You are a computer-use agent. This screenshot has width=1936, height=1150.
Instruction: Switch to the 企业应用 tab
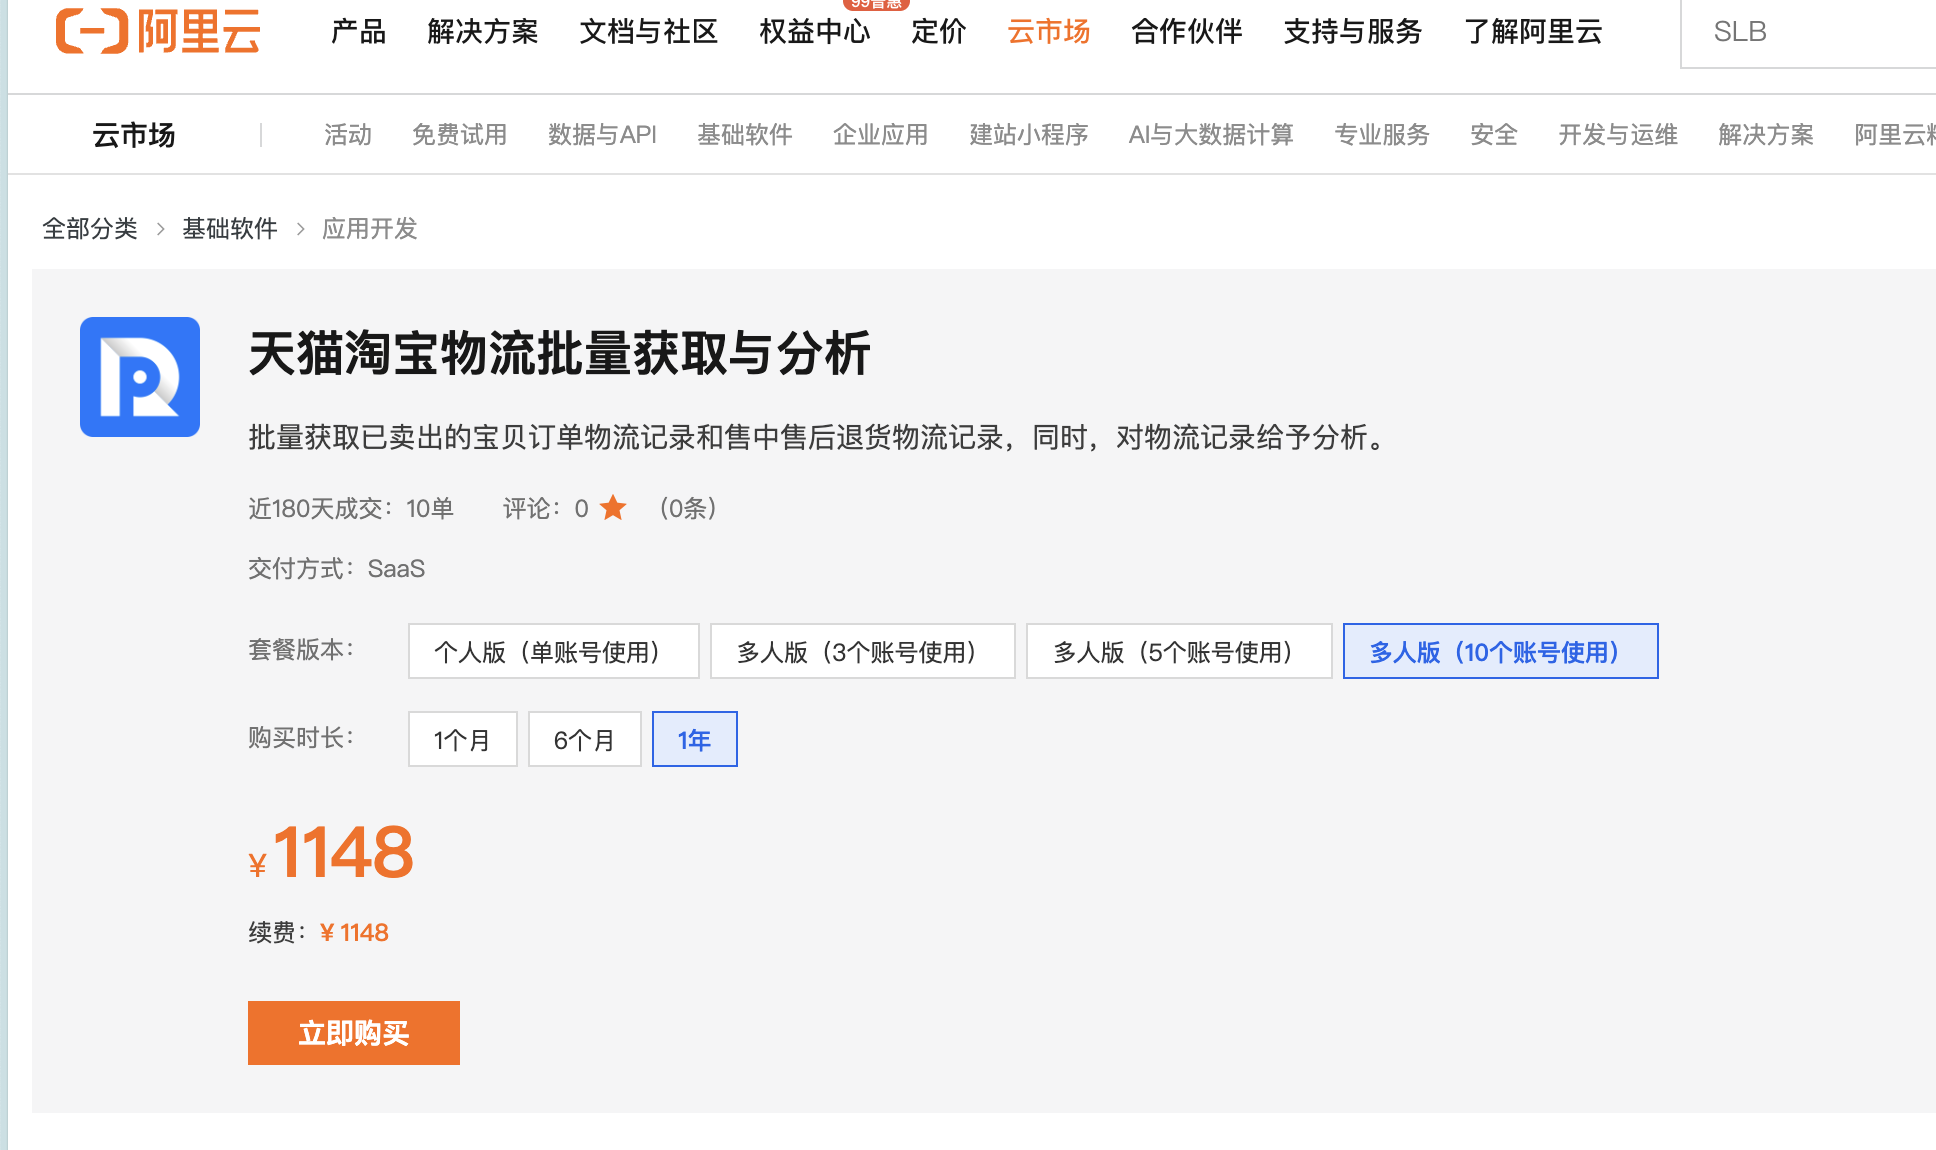(881, 135)
